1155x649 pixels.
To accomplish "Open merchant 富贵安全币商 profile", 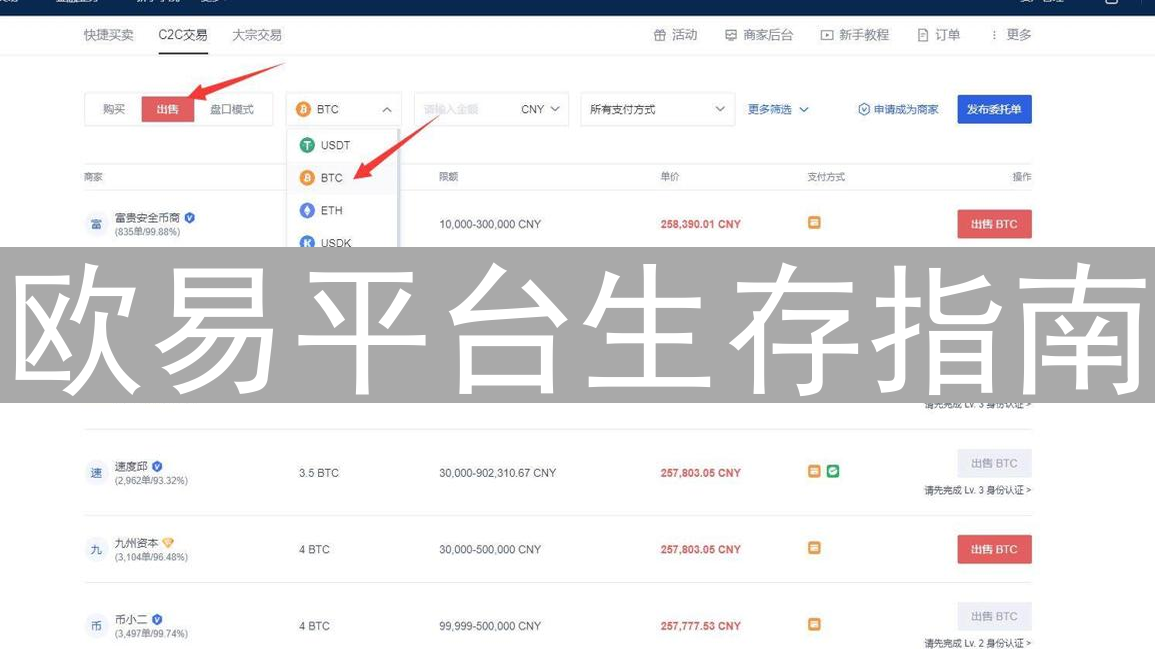I will pyautogui.click(x=147, y=217).
